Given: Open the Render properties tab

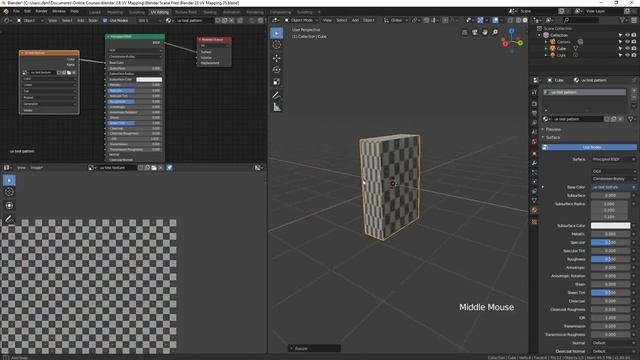Looking at the screenshot, I should point(534,104).
